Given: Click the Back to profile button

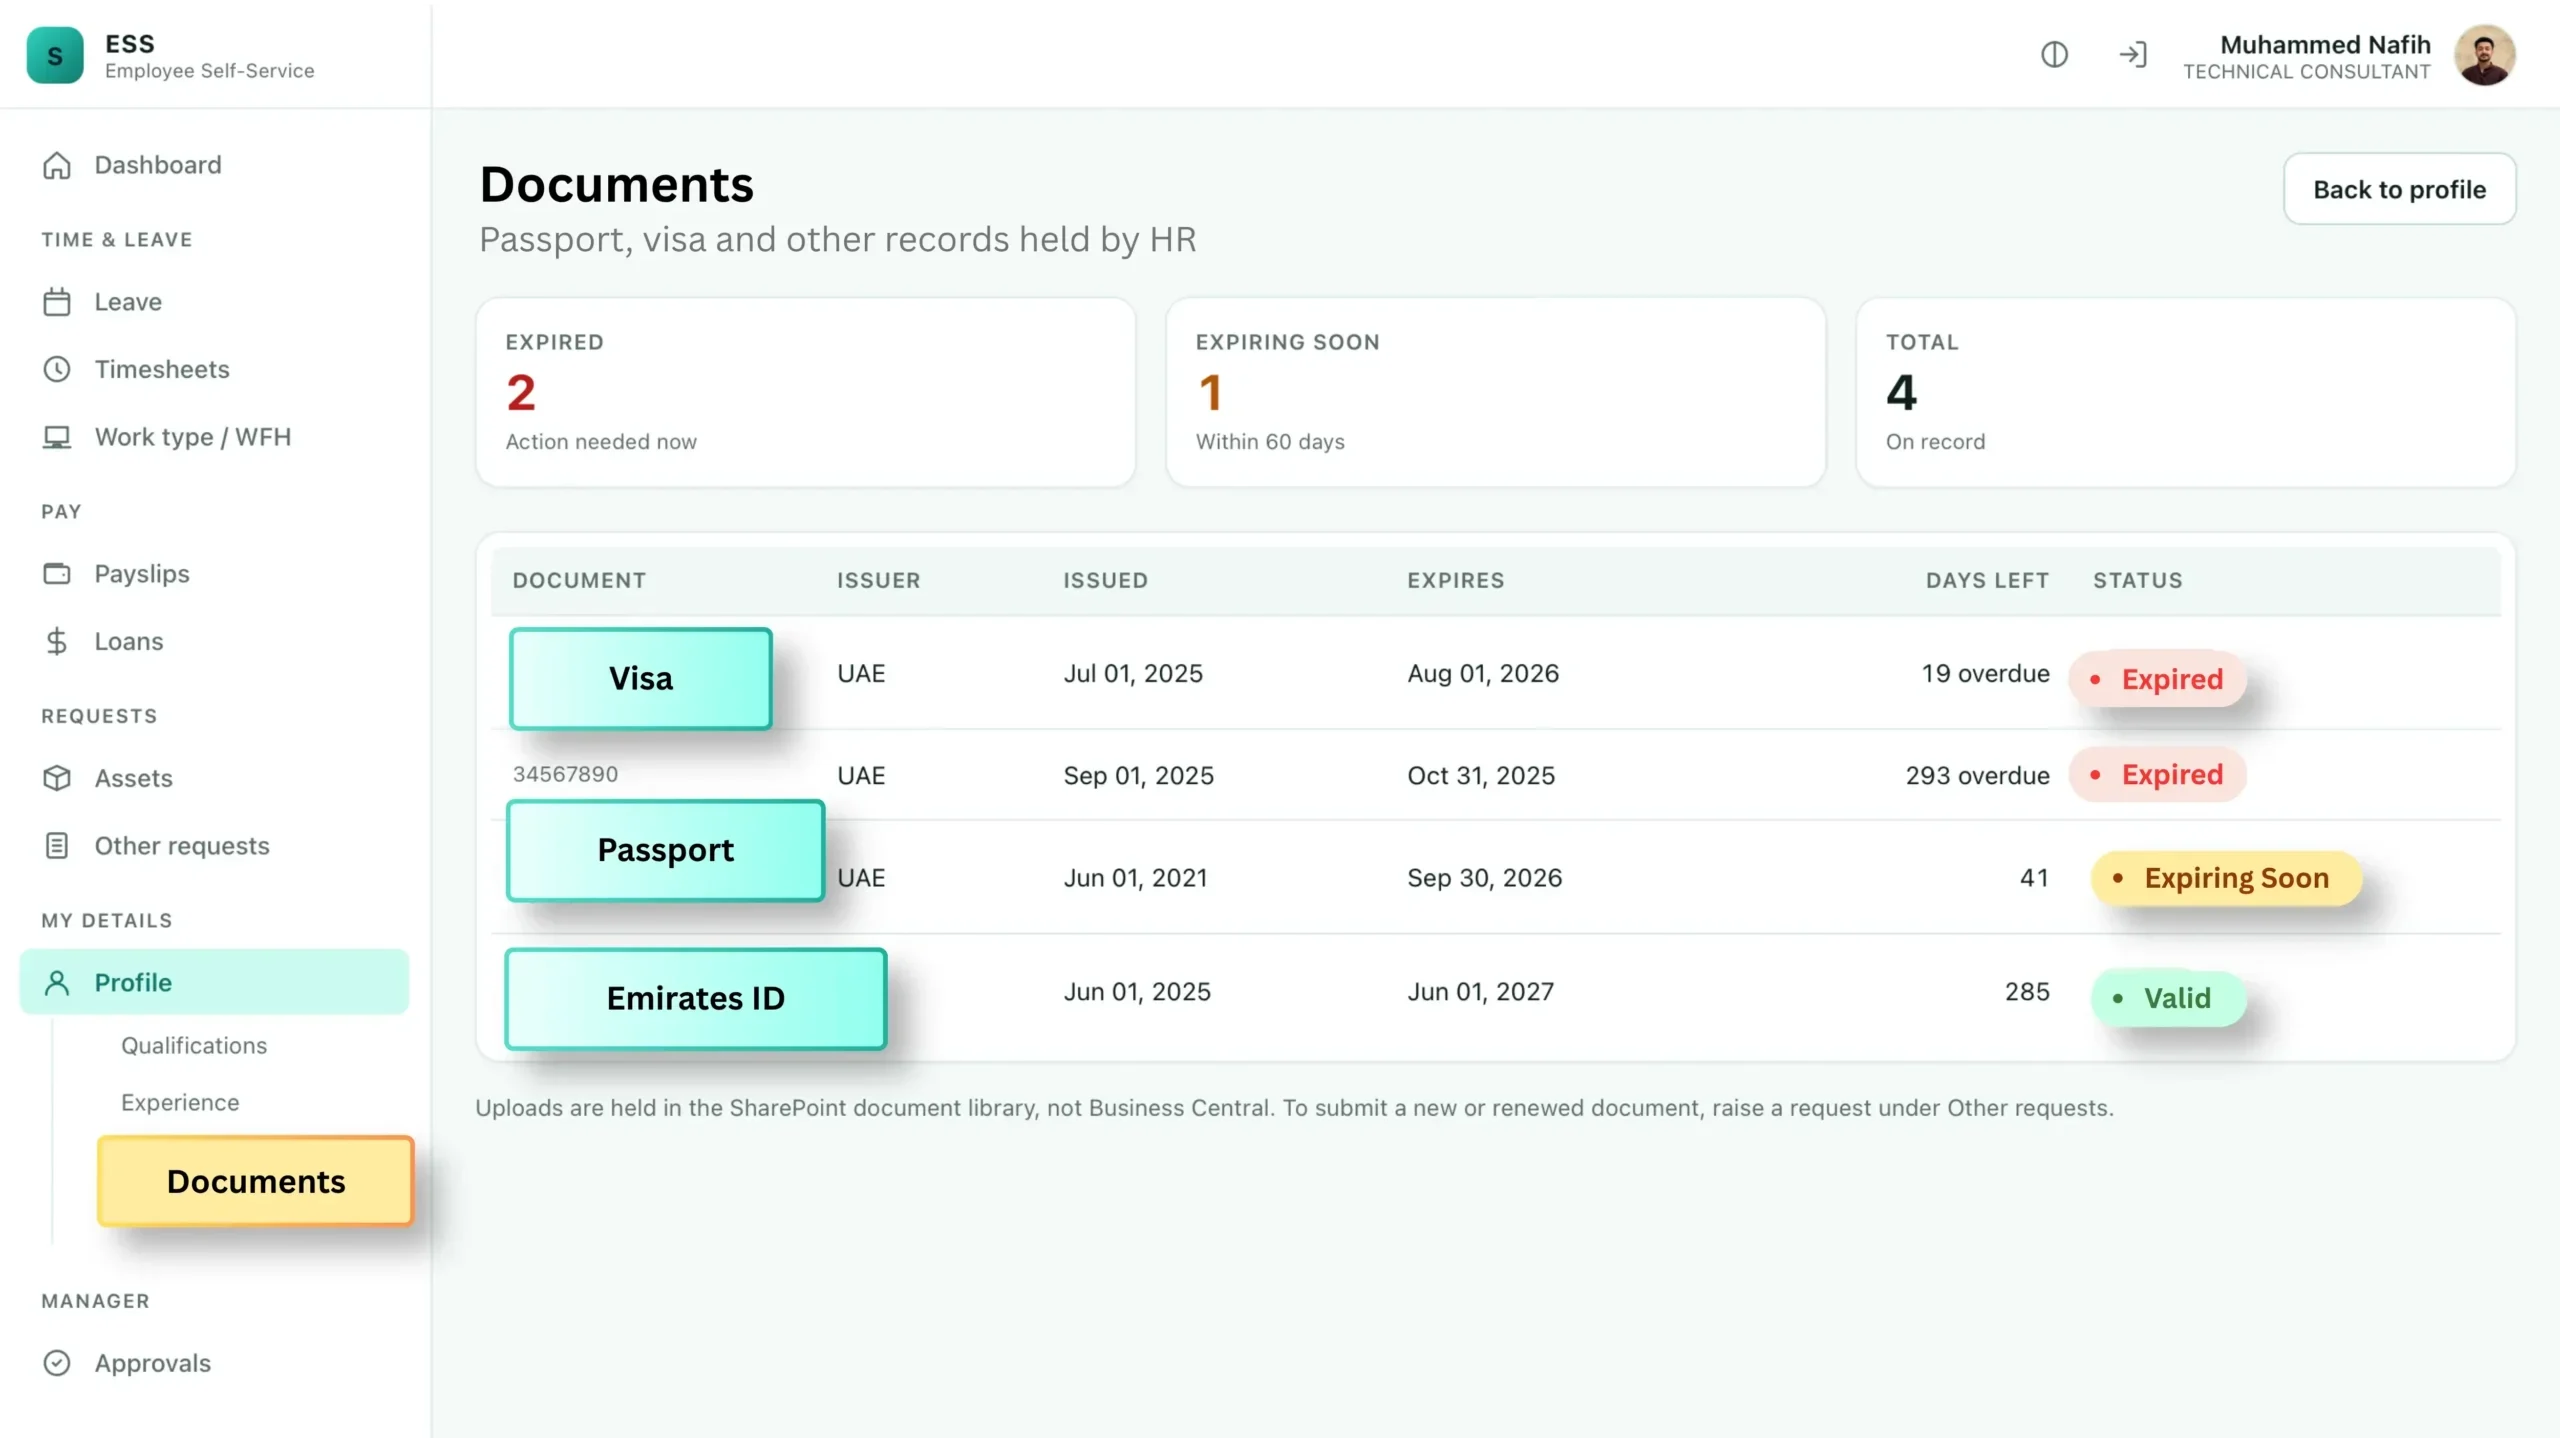Looking at the screenshot, I should pyautogui.click(x=2399, y=189).
